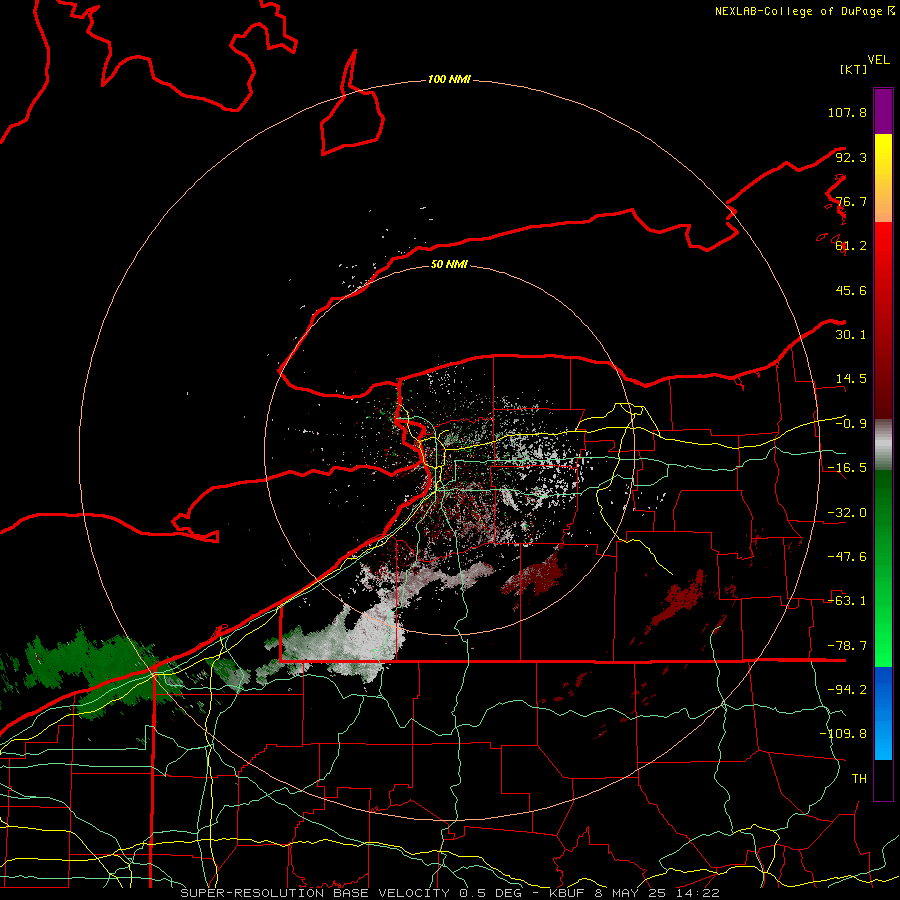The image size is (900, 900).
Task: Click the -78.7 legend value
Action: [x=847, y=646]
